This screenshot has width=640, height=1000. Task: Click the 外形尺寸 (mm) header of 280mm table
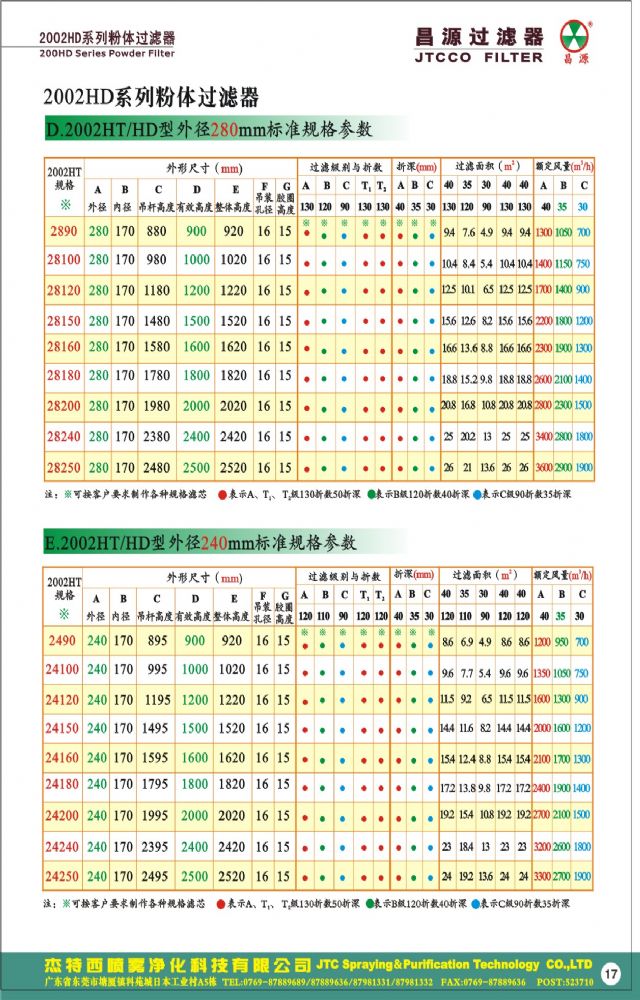[204, 168]
